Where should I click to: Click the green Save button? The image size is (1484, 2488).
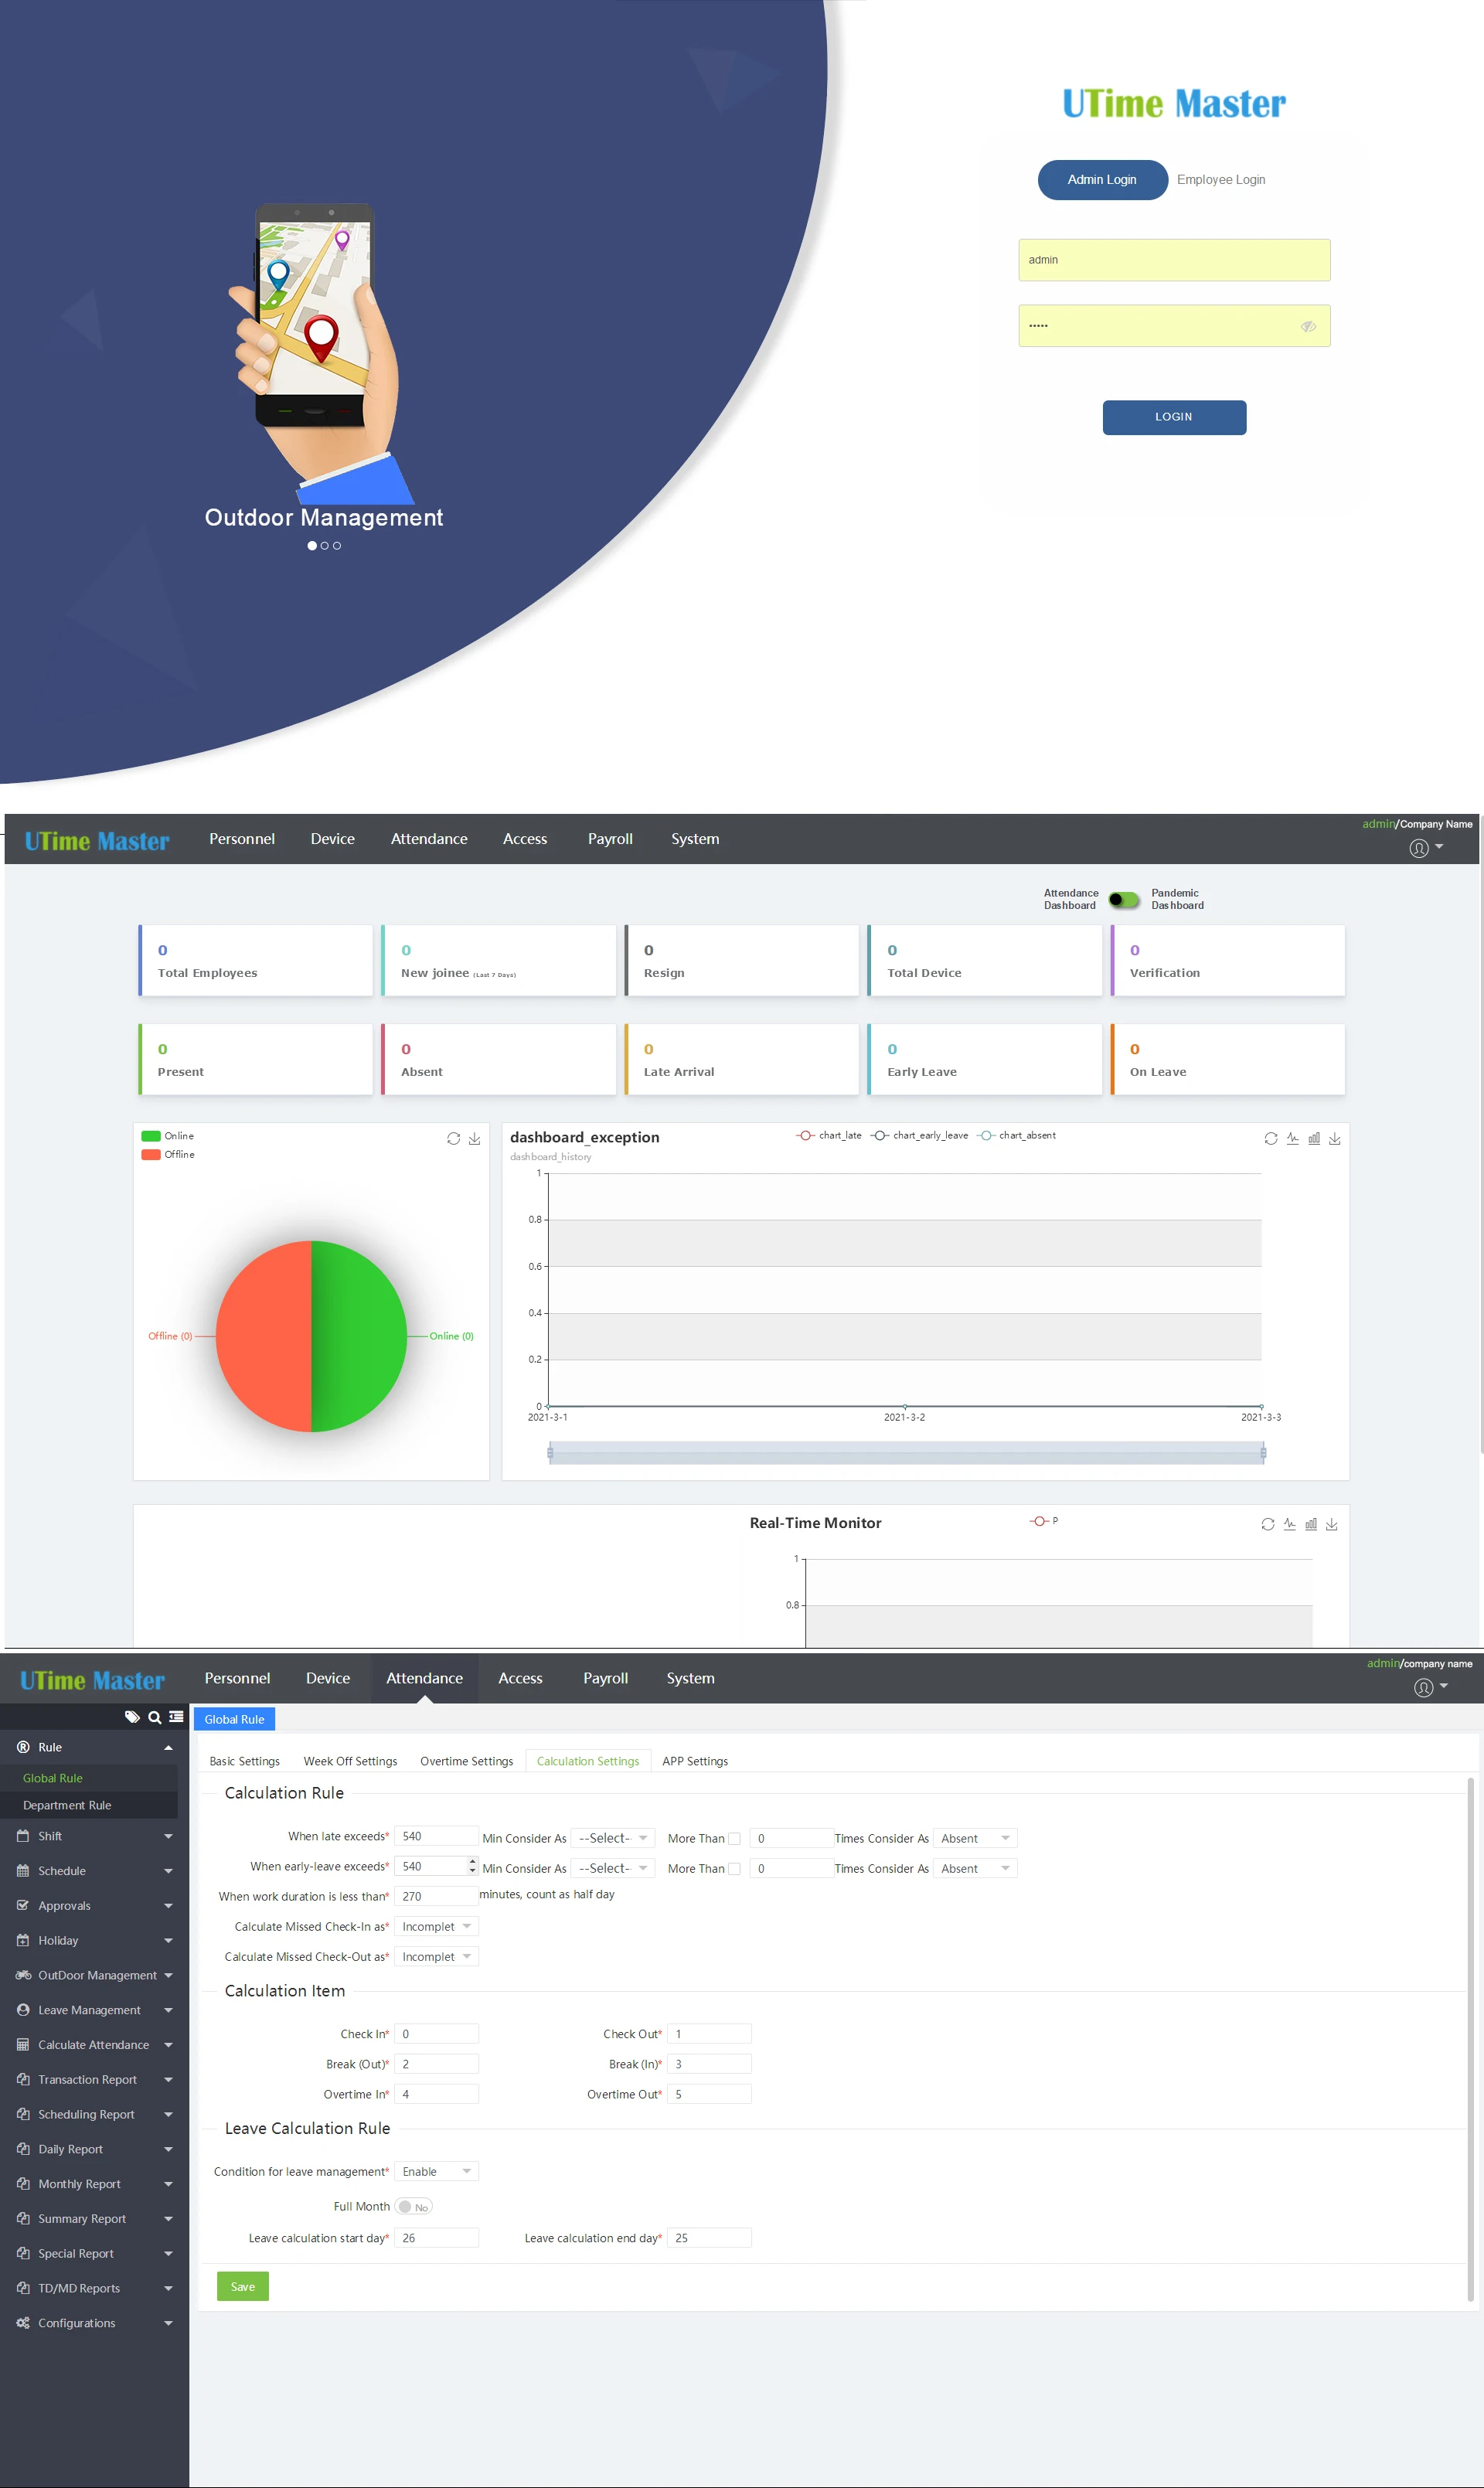242,2286
